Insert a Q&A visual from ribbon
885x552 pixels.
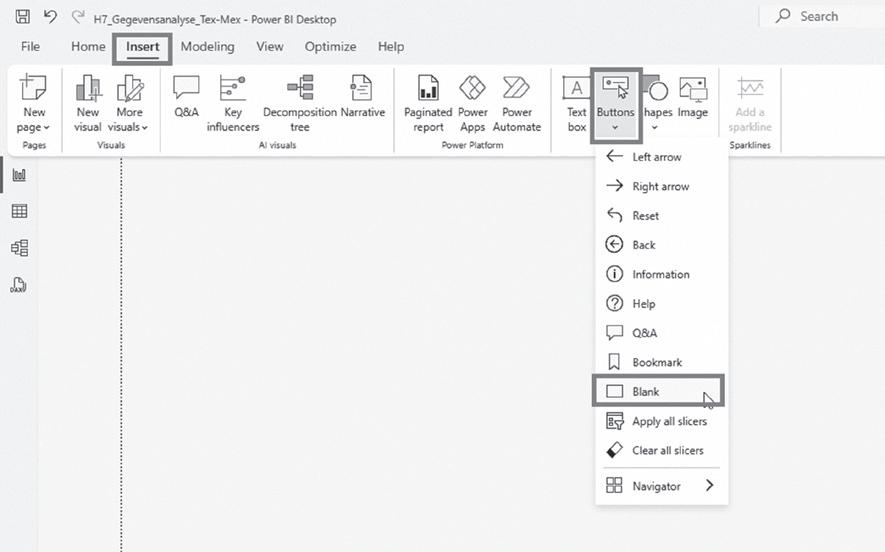pyautogui.click(x=186, y=97)
